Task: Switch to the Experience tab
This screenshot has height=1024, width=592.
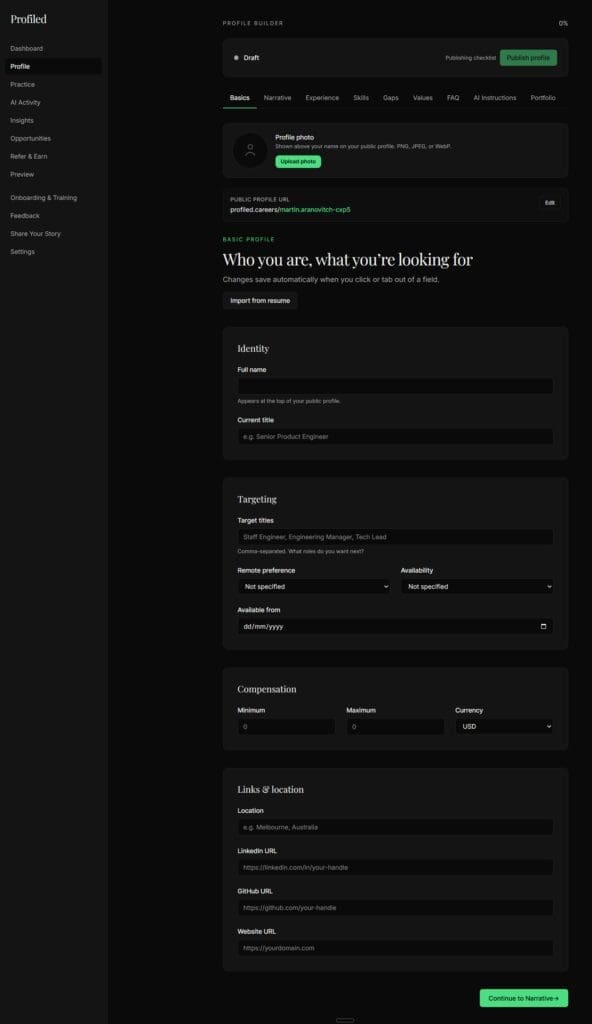Action: (322, 98)
